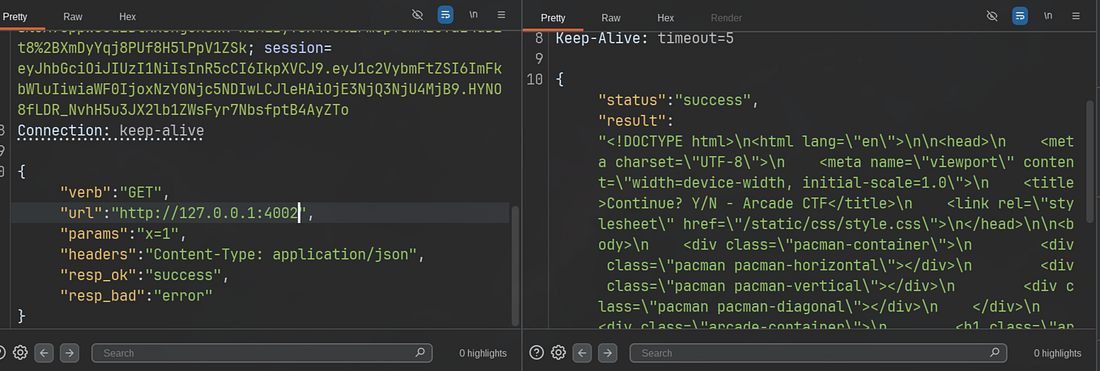Open the Render tab in response pane
Screen dimensions: 1100x371
(726, 18)
